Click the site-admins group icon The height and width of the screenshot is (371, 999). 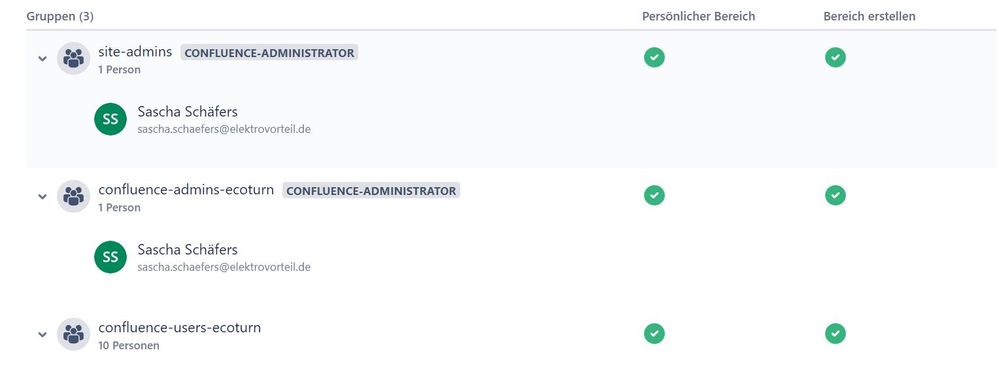tap(73, 58)
